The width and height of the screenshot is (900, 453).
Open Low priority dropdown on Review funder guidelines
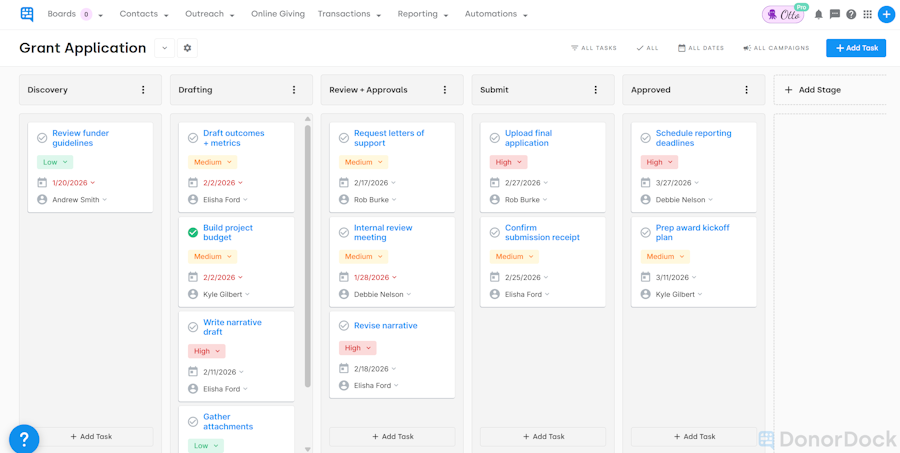[x=55, y=162]
